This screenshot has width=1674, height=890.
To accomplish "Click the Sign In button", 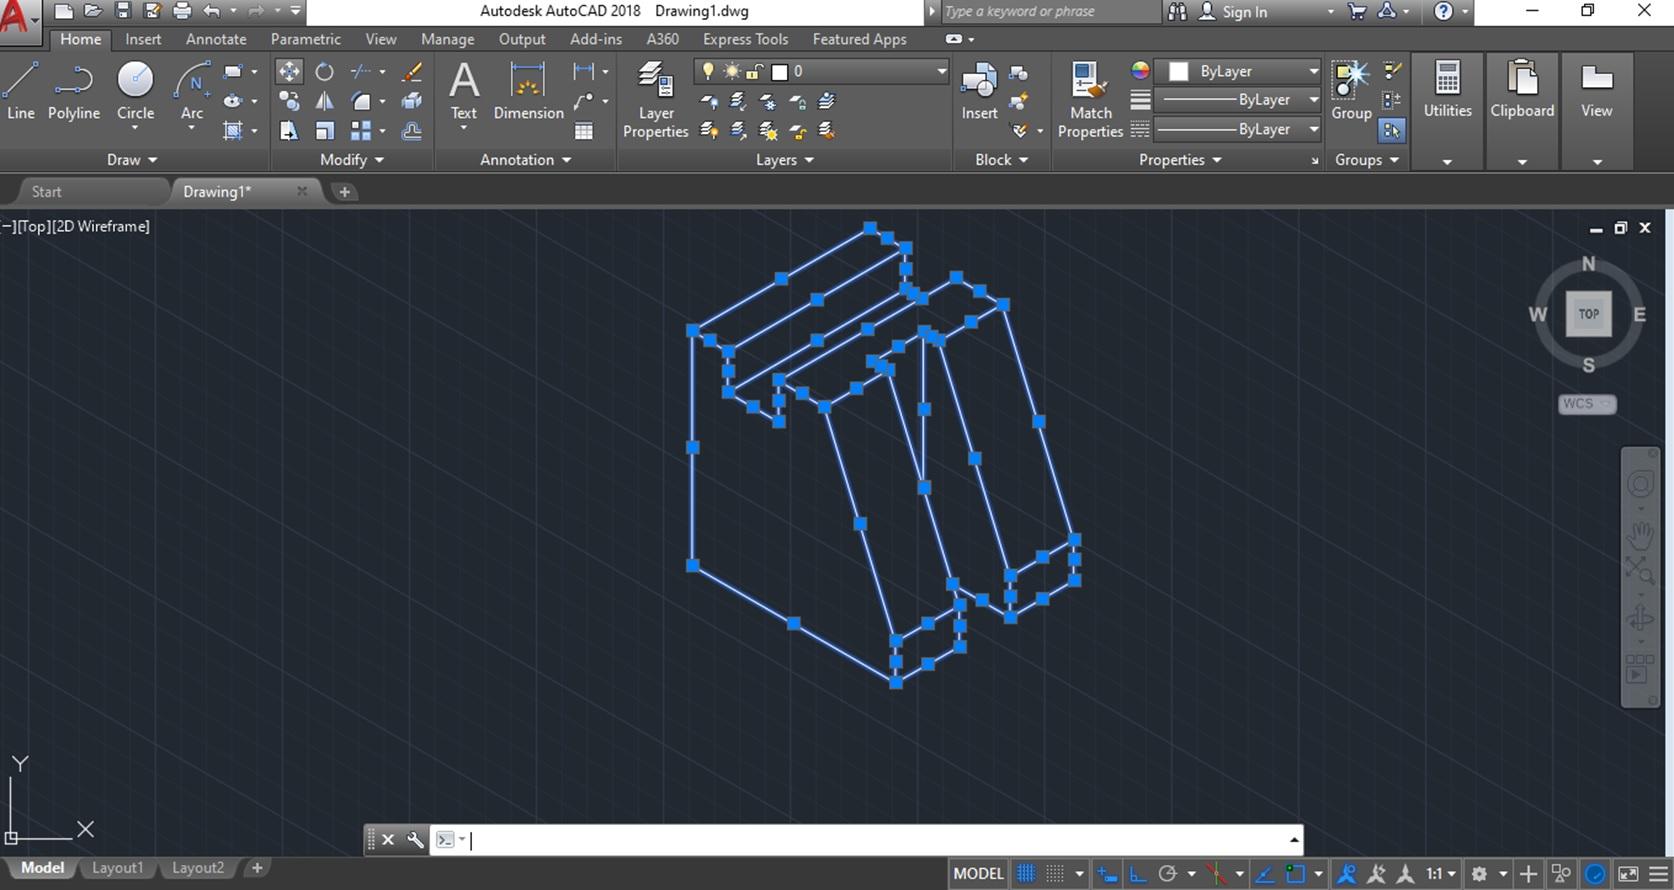I will pos(1243,12).
